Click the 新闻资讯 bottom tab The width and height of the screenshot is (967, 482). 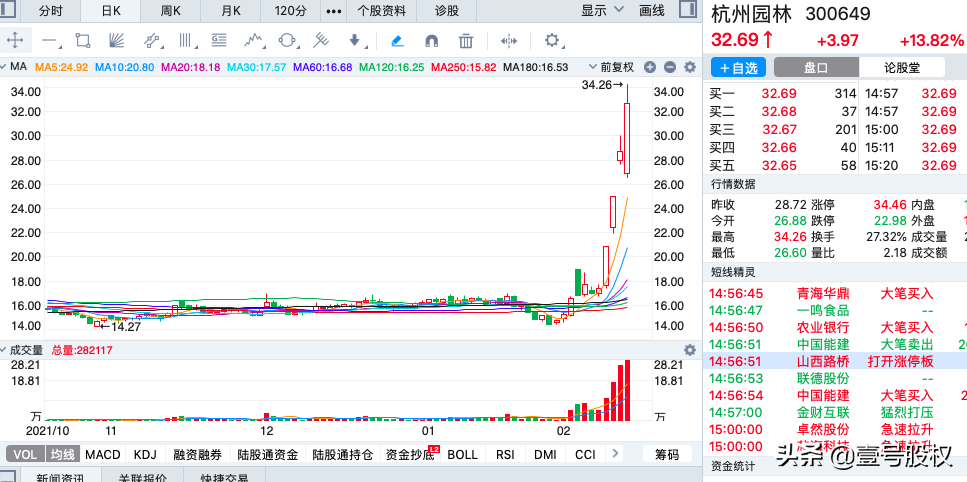(60, 477)
